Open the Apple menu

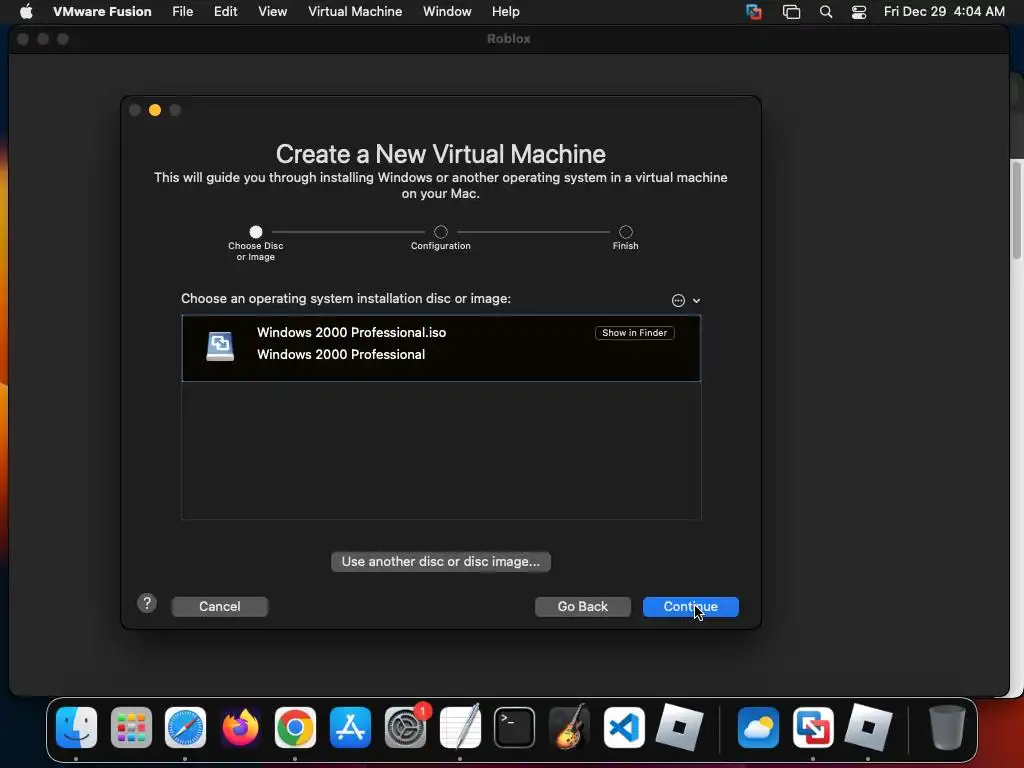click(26, 11)
